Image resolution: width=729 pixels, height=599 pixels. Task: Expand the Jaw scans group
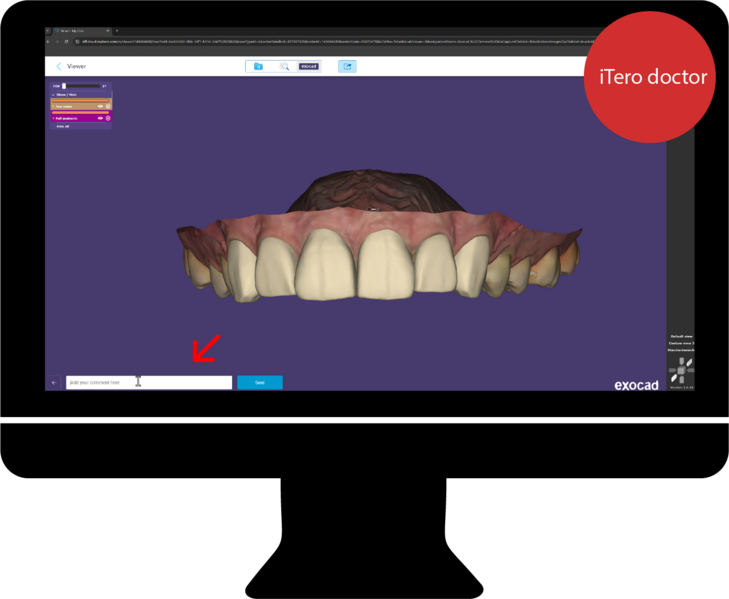[x=53, y=106]
